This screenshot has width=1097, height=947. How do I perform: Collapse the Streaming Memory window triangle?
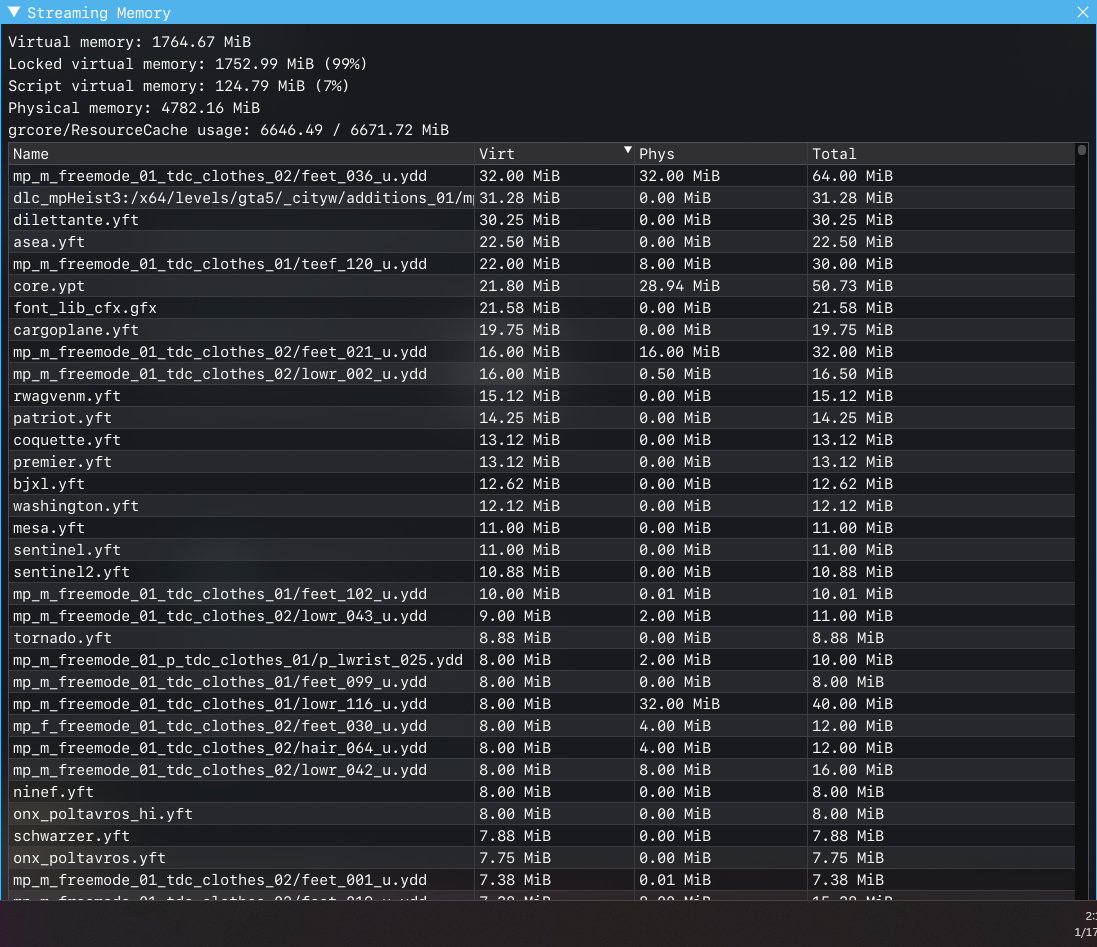coord(13,12)
